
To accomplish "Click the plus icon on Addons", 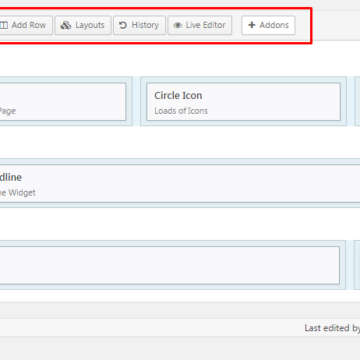I will 252,25.
